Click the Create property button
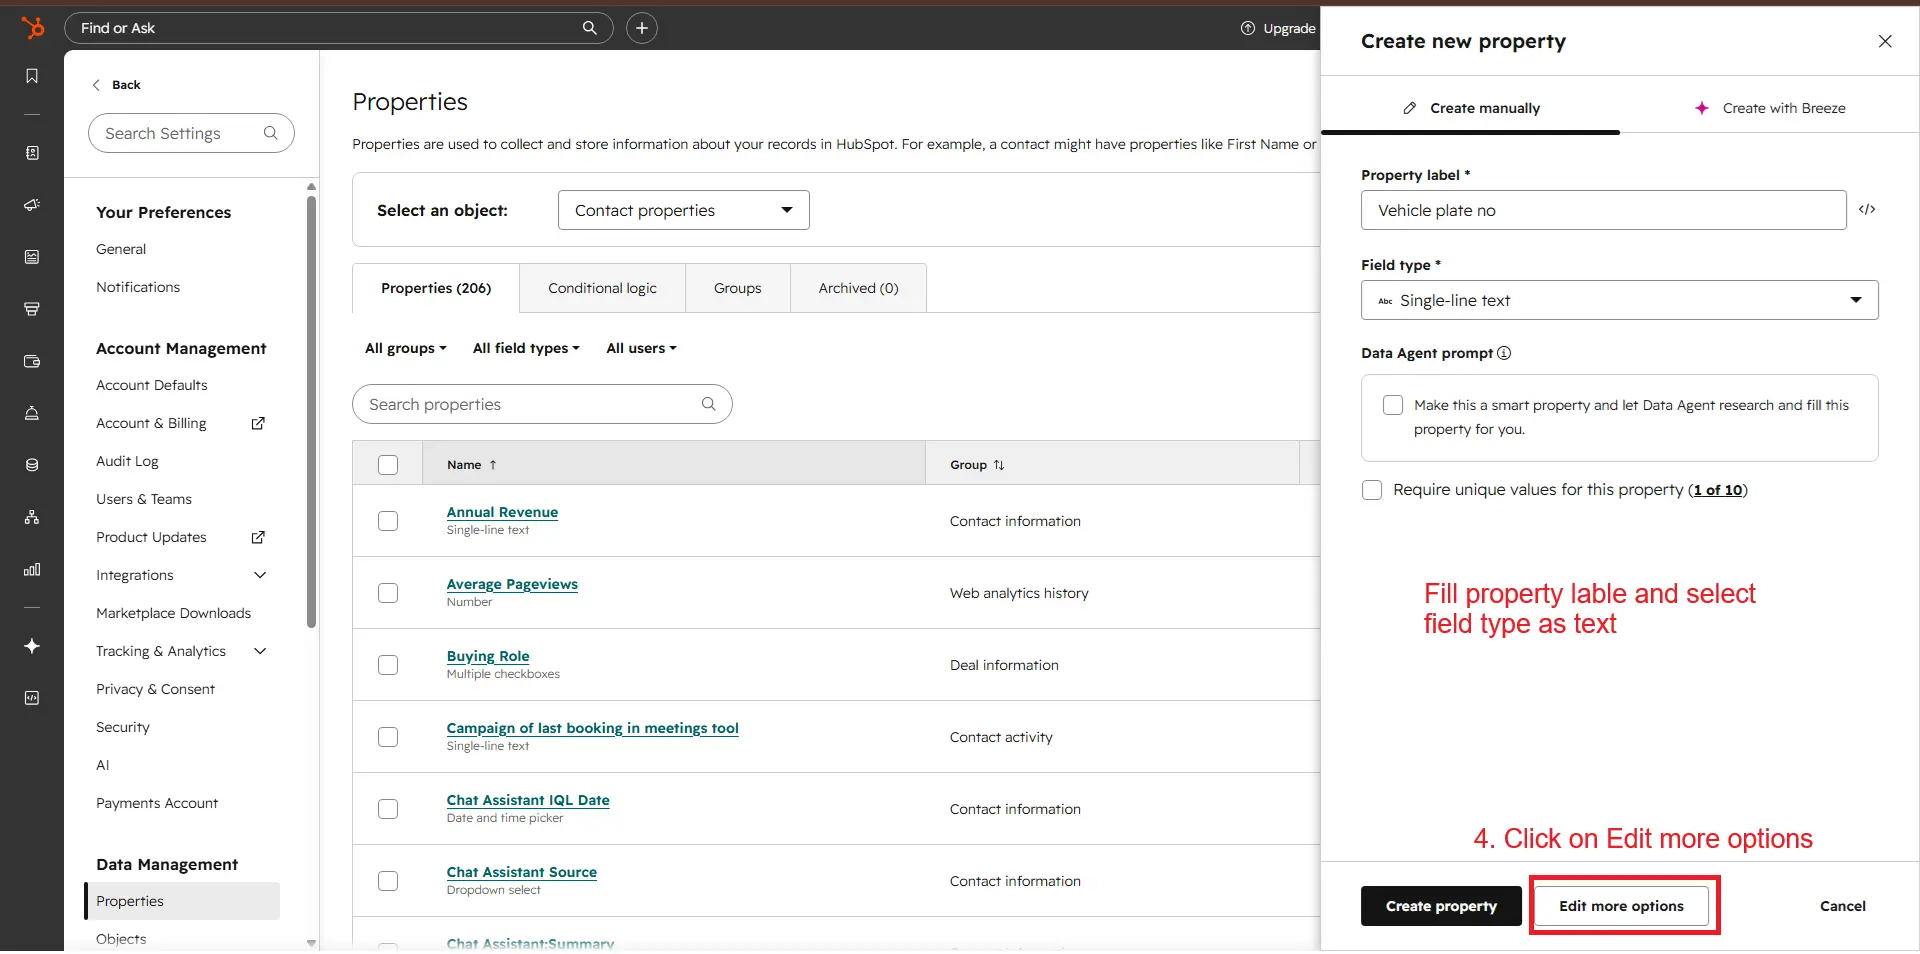1920x954 pixels. [x=1441, y=906]
